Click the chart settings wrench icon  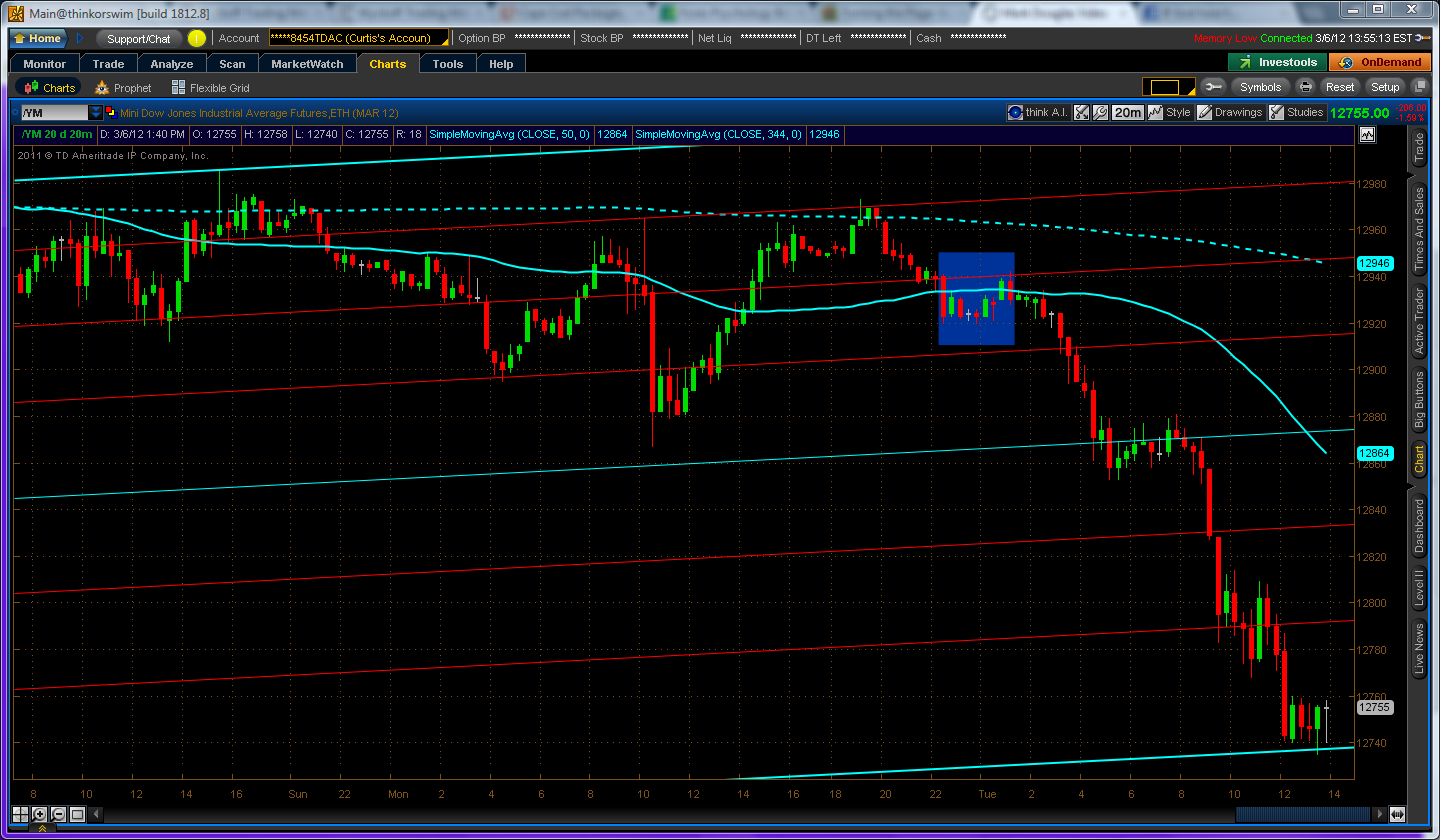(1100, 113)
